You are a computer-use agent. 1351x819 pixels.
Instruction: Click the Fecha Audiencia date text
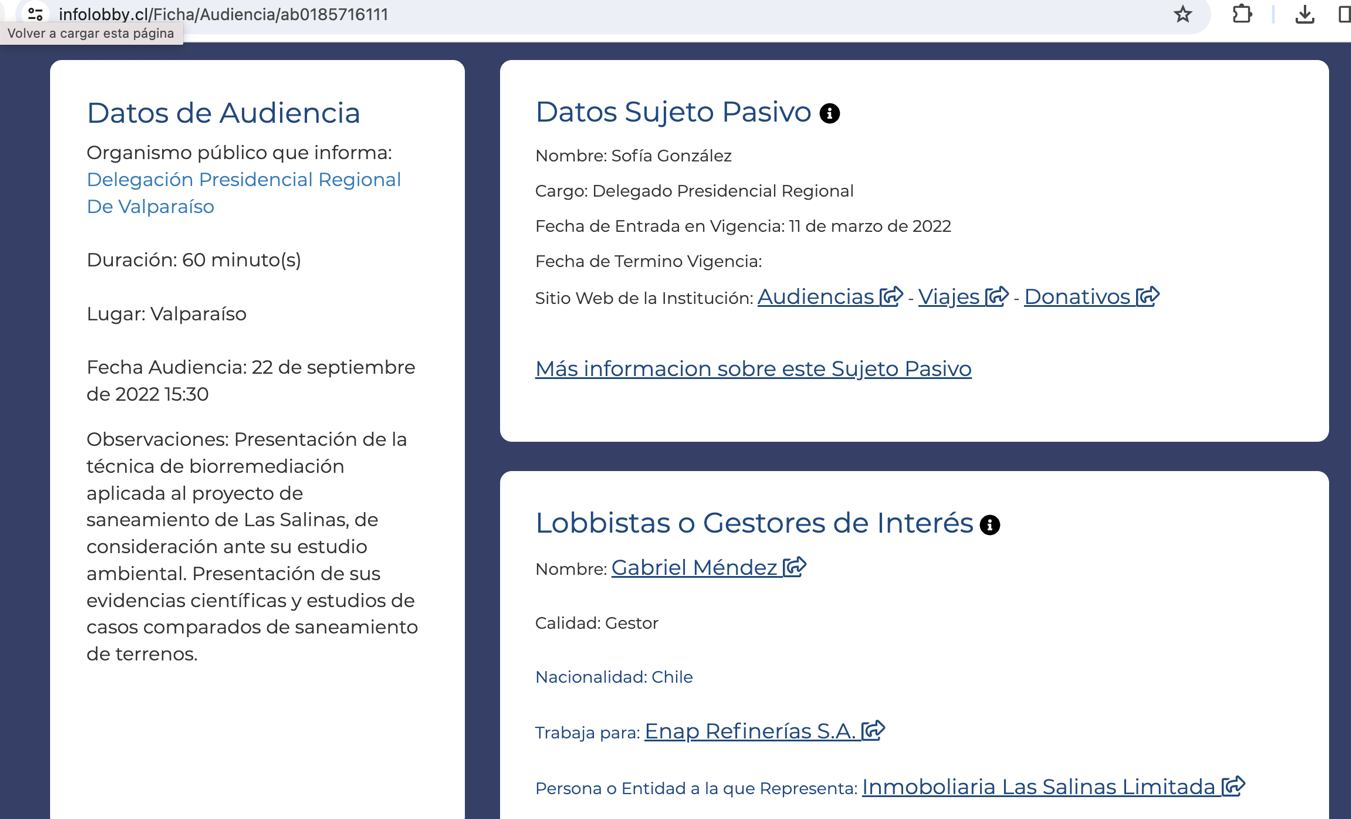(x=251, y=381)
